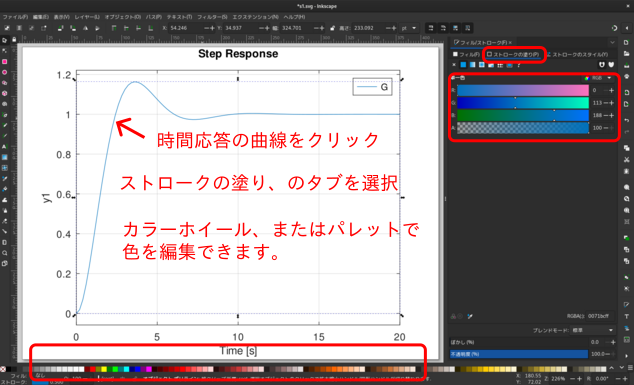The image size is (634, 385).
Task: Click the open document folder icon
Action: 626,53
